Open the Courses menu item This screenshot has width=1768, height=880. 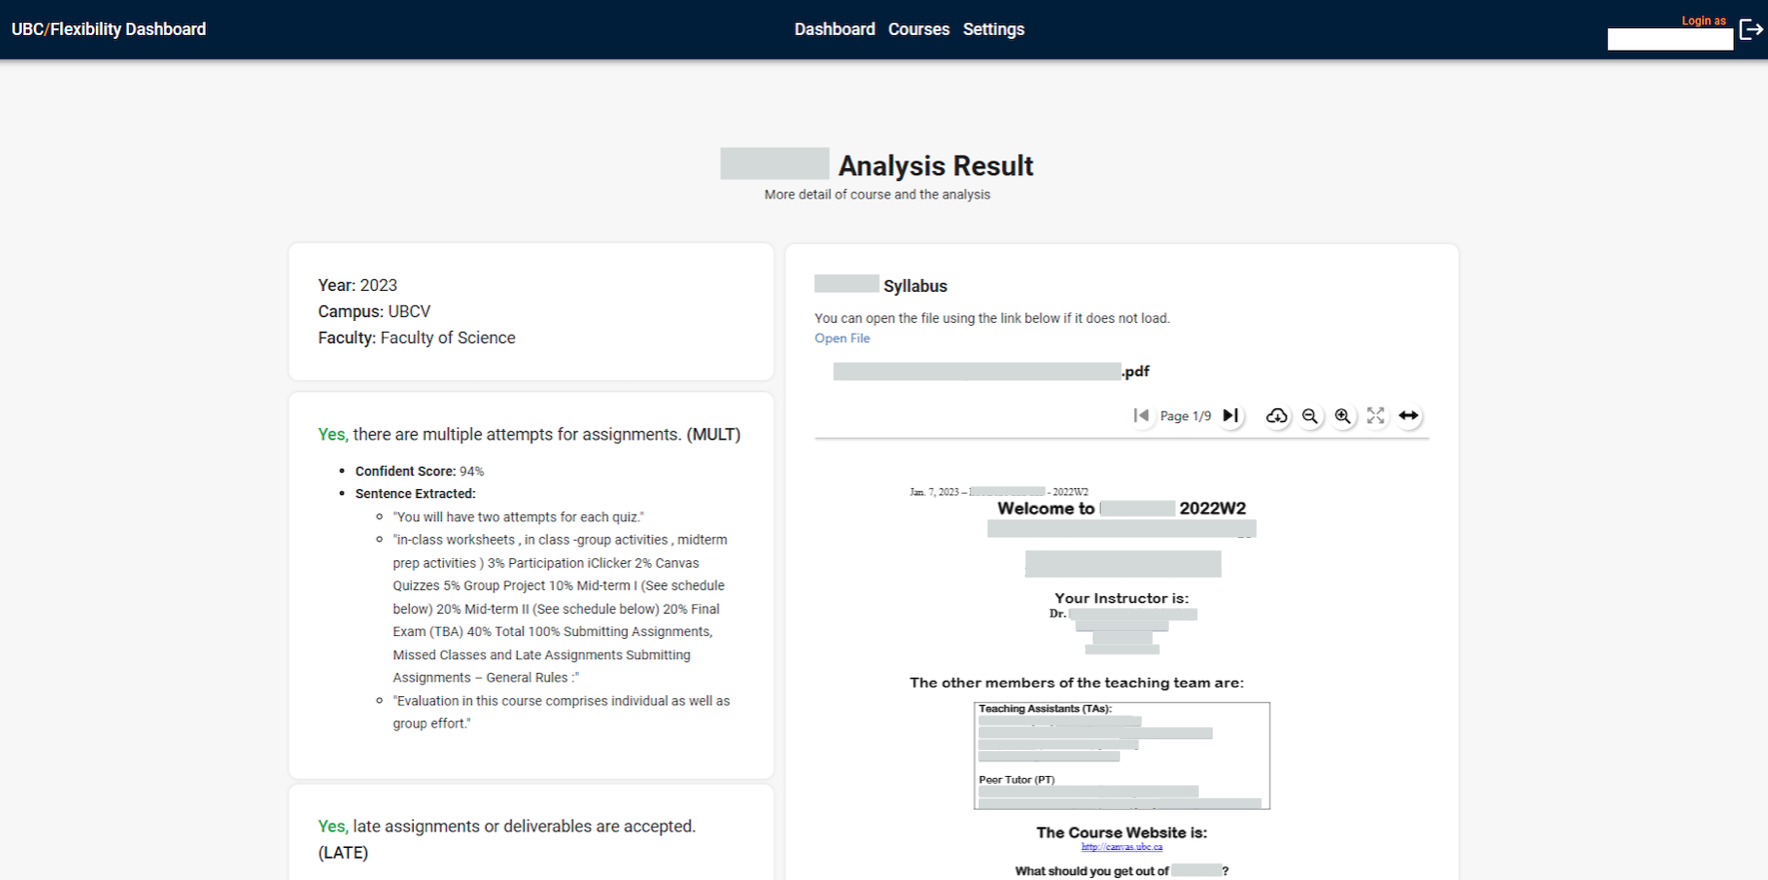tap(919, 29)
